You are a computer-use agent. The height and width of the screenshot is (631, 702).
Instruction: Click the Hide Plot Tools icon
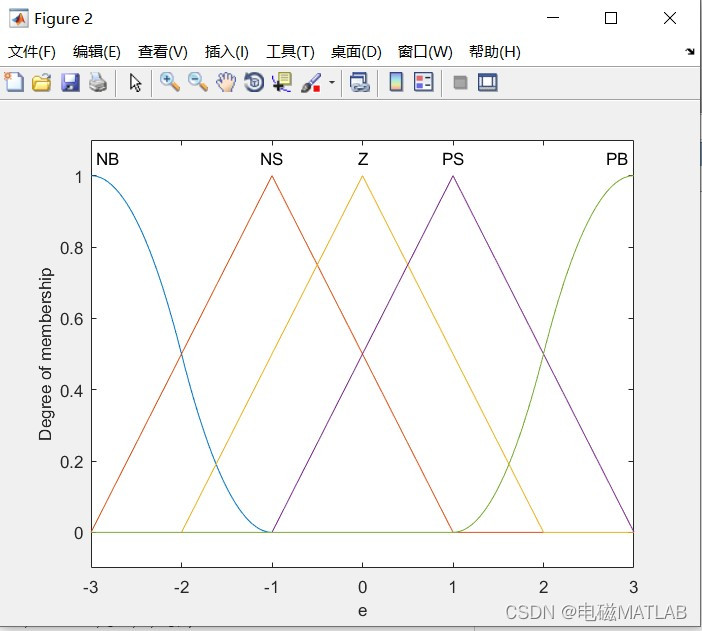point(460,82)
